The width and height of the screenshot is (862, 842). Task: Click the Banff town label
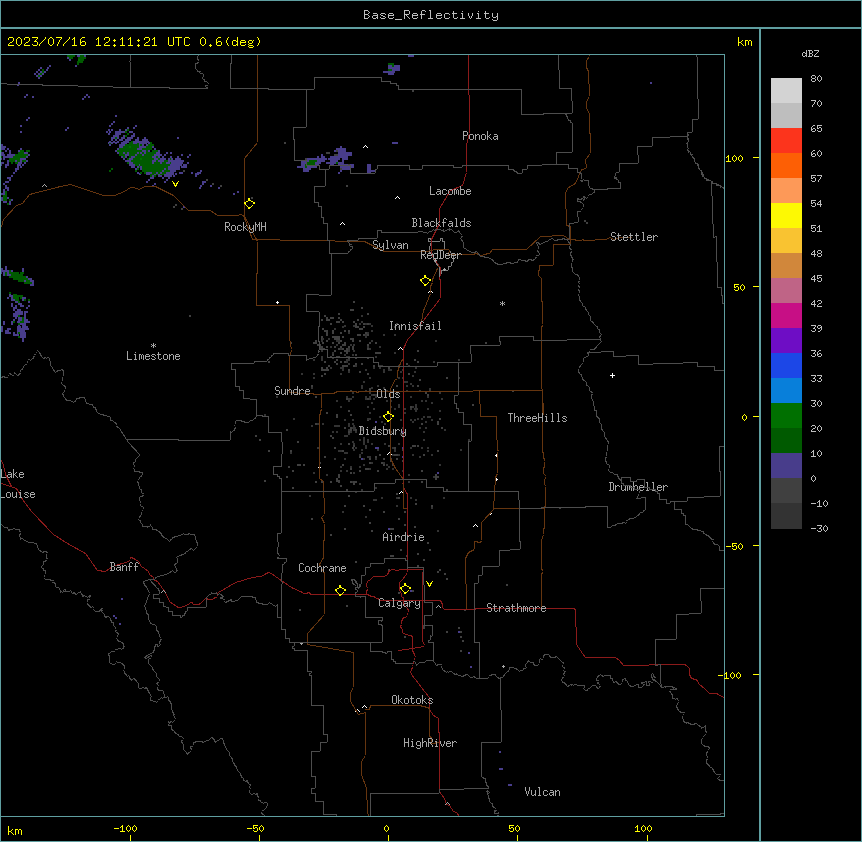pos(124,567)
